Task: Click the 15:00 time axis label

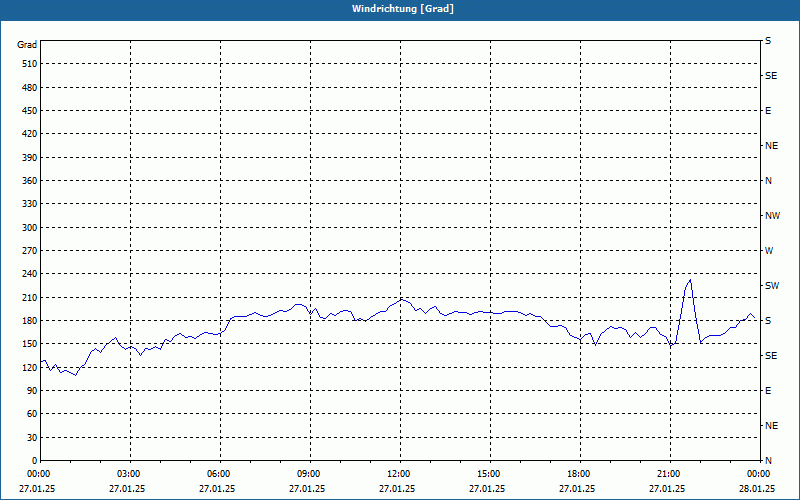Action: click(x=490, y=474)
